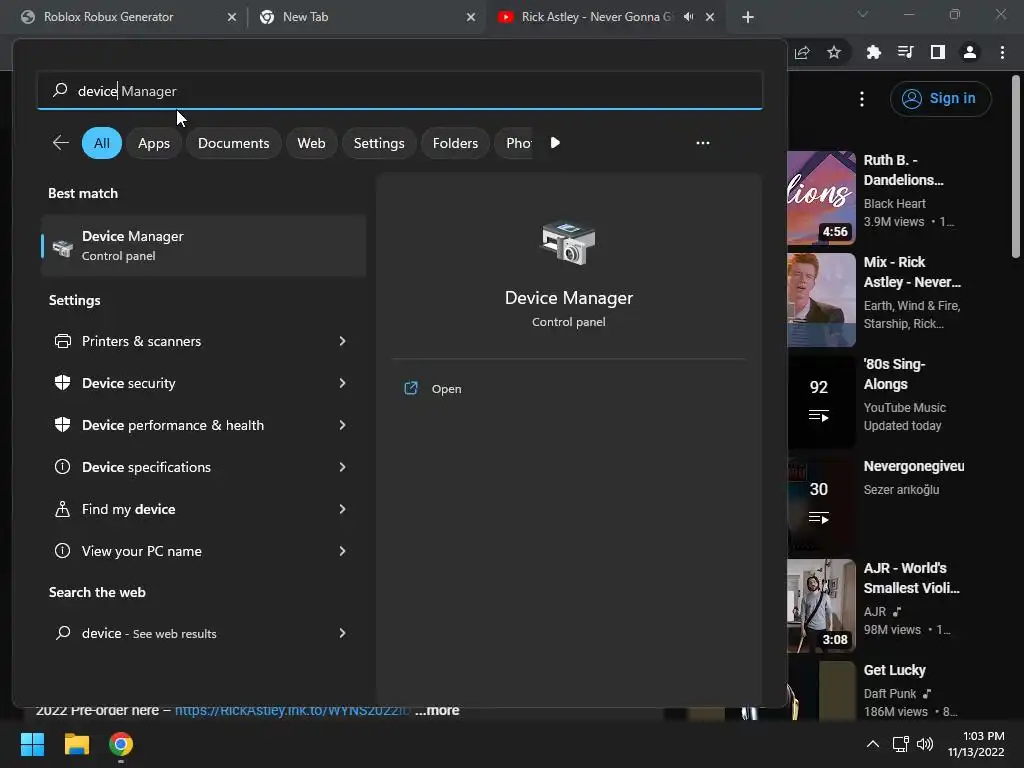Switch to Chrome in taskbar

point(121,744)
